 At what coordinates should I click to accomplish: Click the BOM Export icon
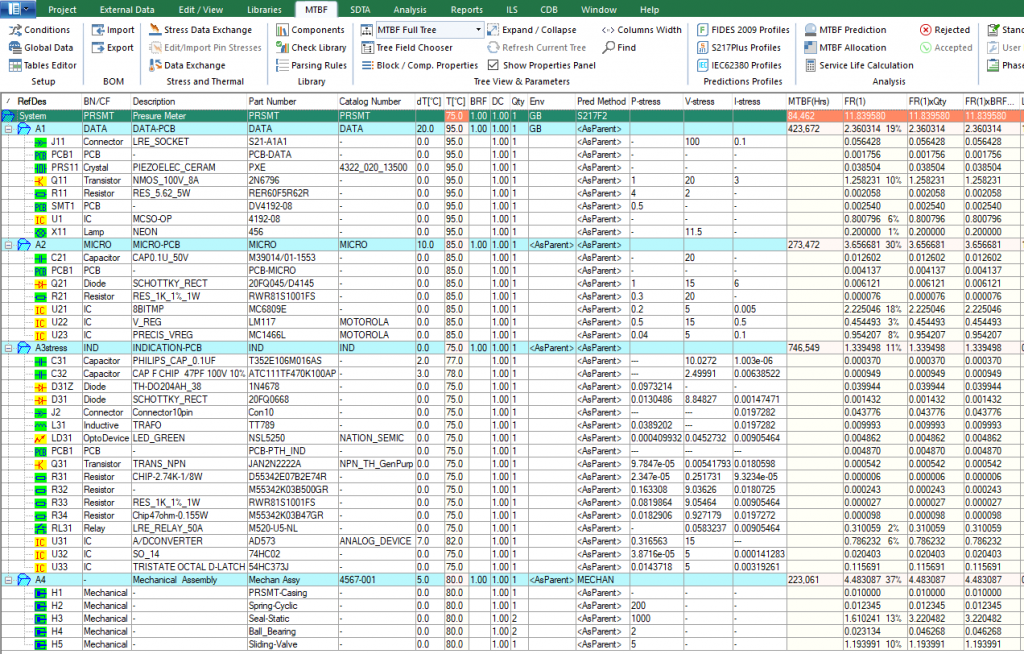click(98, 48)
